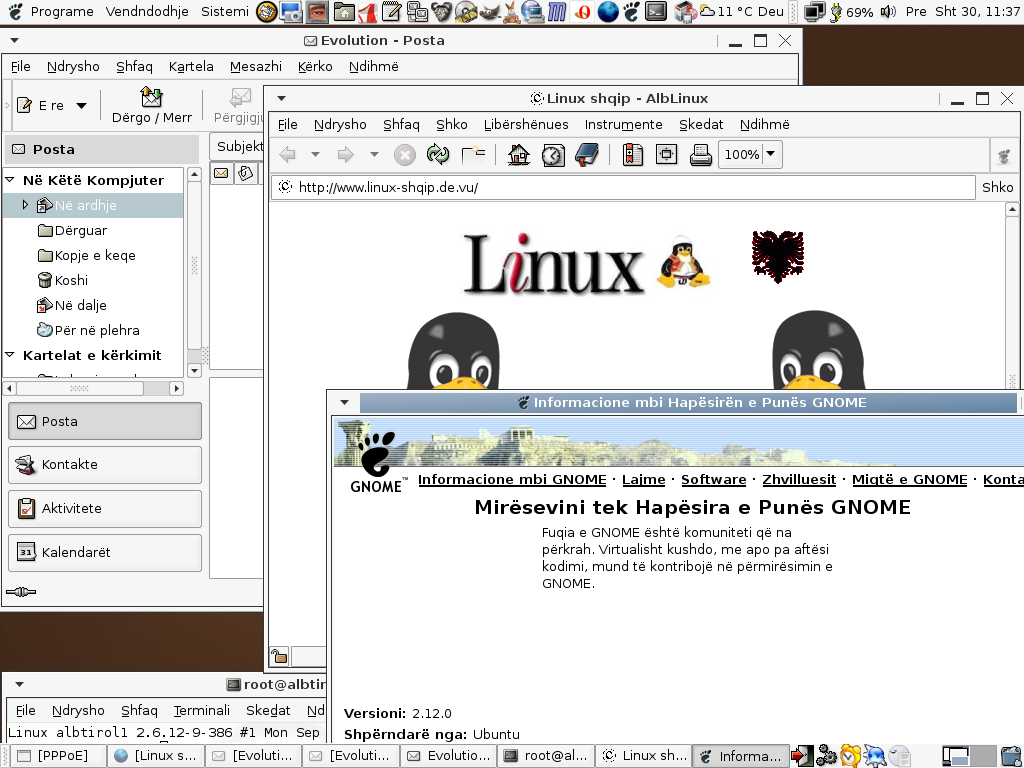Switch to root@al... terminal in taskbar

tap(547, 756)
